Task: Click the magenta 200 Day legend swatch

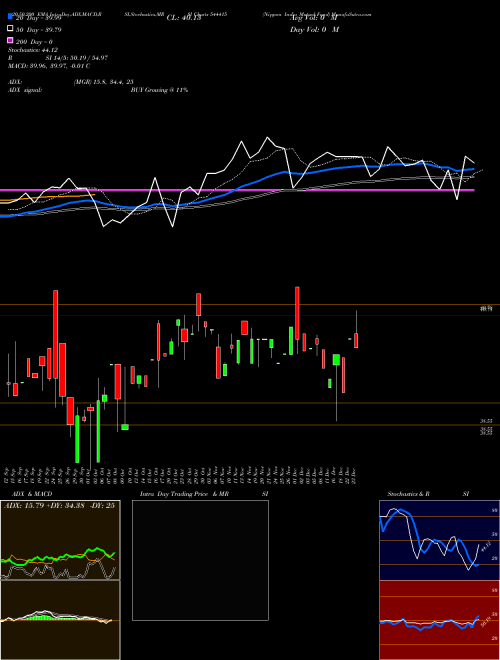Action: (x=10, y=41)
